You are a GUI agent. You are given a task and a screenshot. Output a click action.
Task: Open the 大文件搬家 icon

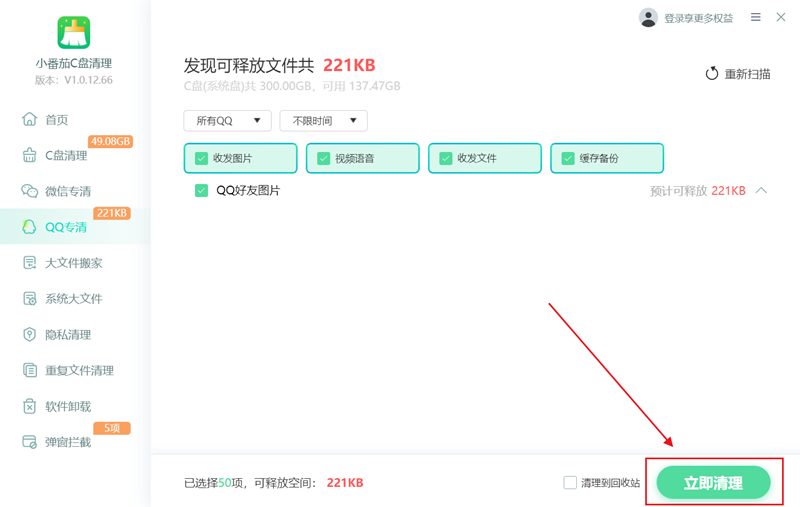tap(30, 263)
